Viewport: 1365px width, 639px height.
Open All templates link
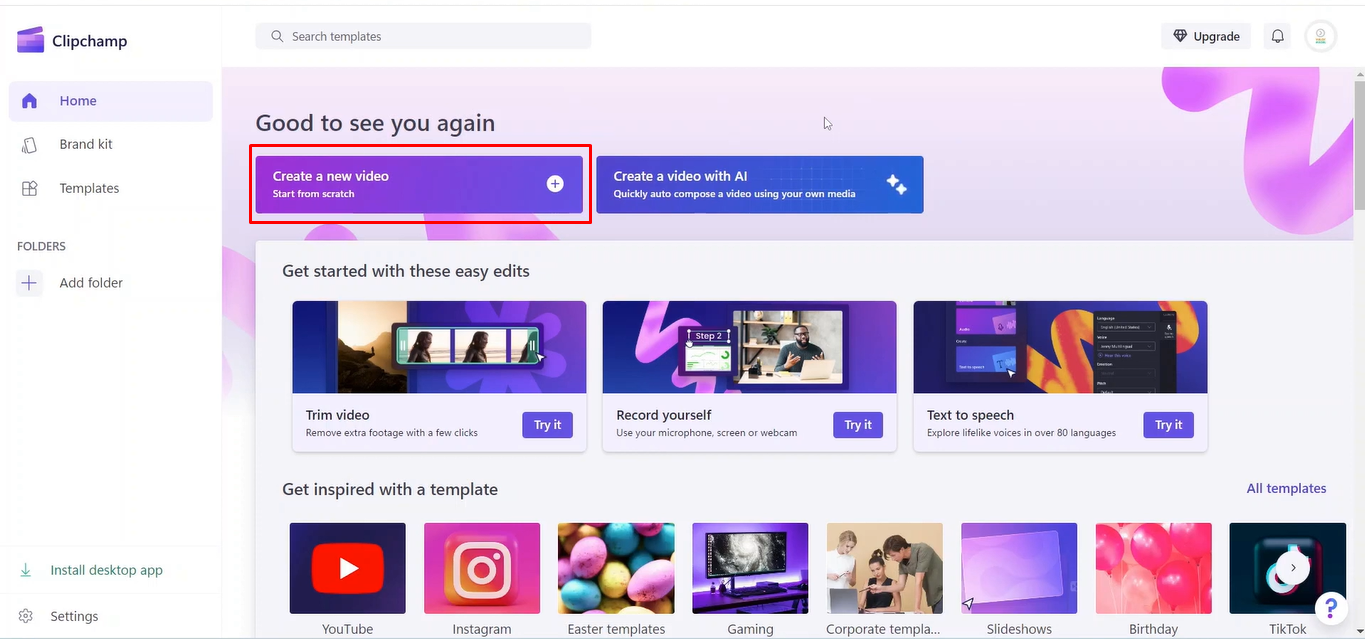click(x=1286, y=488)
